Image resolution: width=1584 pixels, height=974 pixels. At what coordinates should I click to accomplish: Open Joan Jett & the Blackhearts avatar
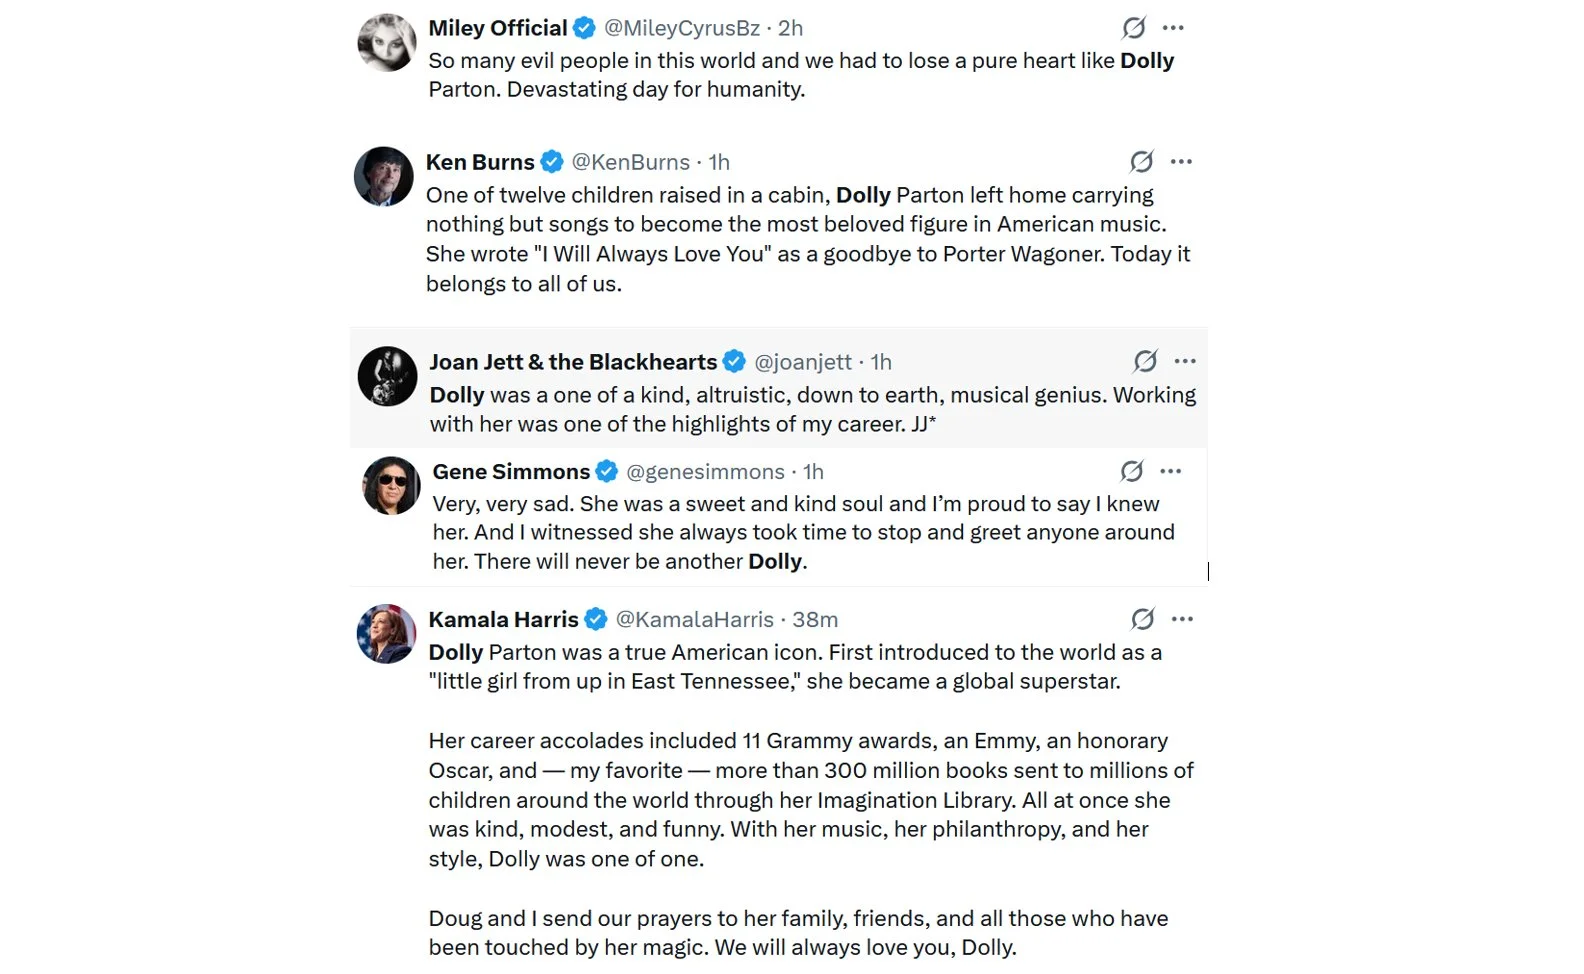pos(388,376)
